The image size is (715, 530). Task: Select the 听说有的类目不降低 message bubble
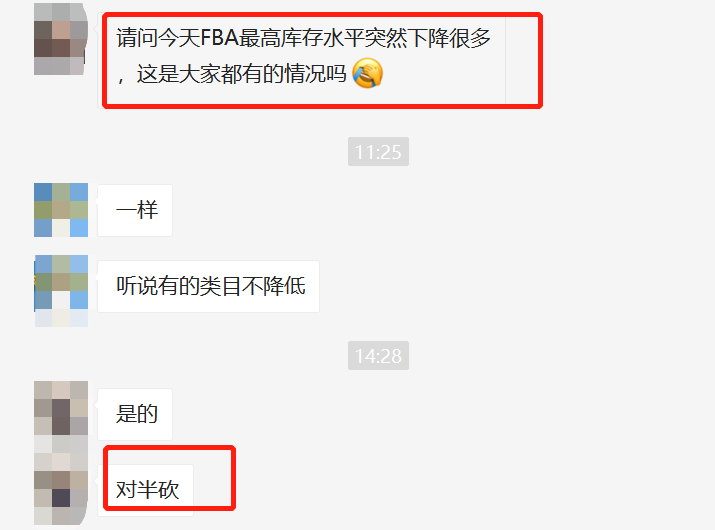pyautogui.click(x=208, y=286)
